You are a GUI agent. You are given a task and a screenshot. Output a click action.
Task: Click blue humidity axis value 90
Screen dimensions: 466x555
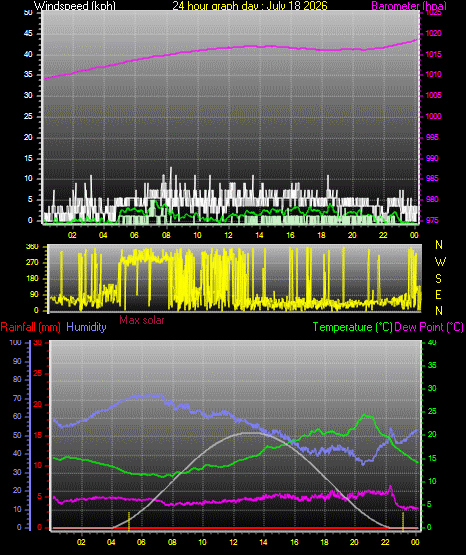pos(17,361)
